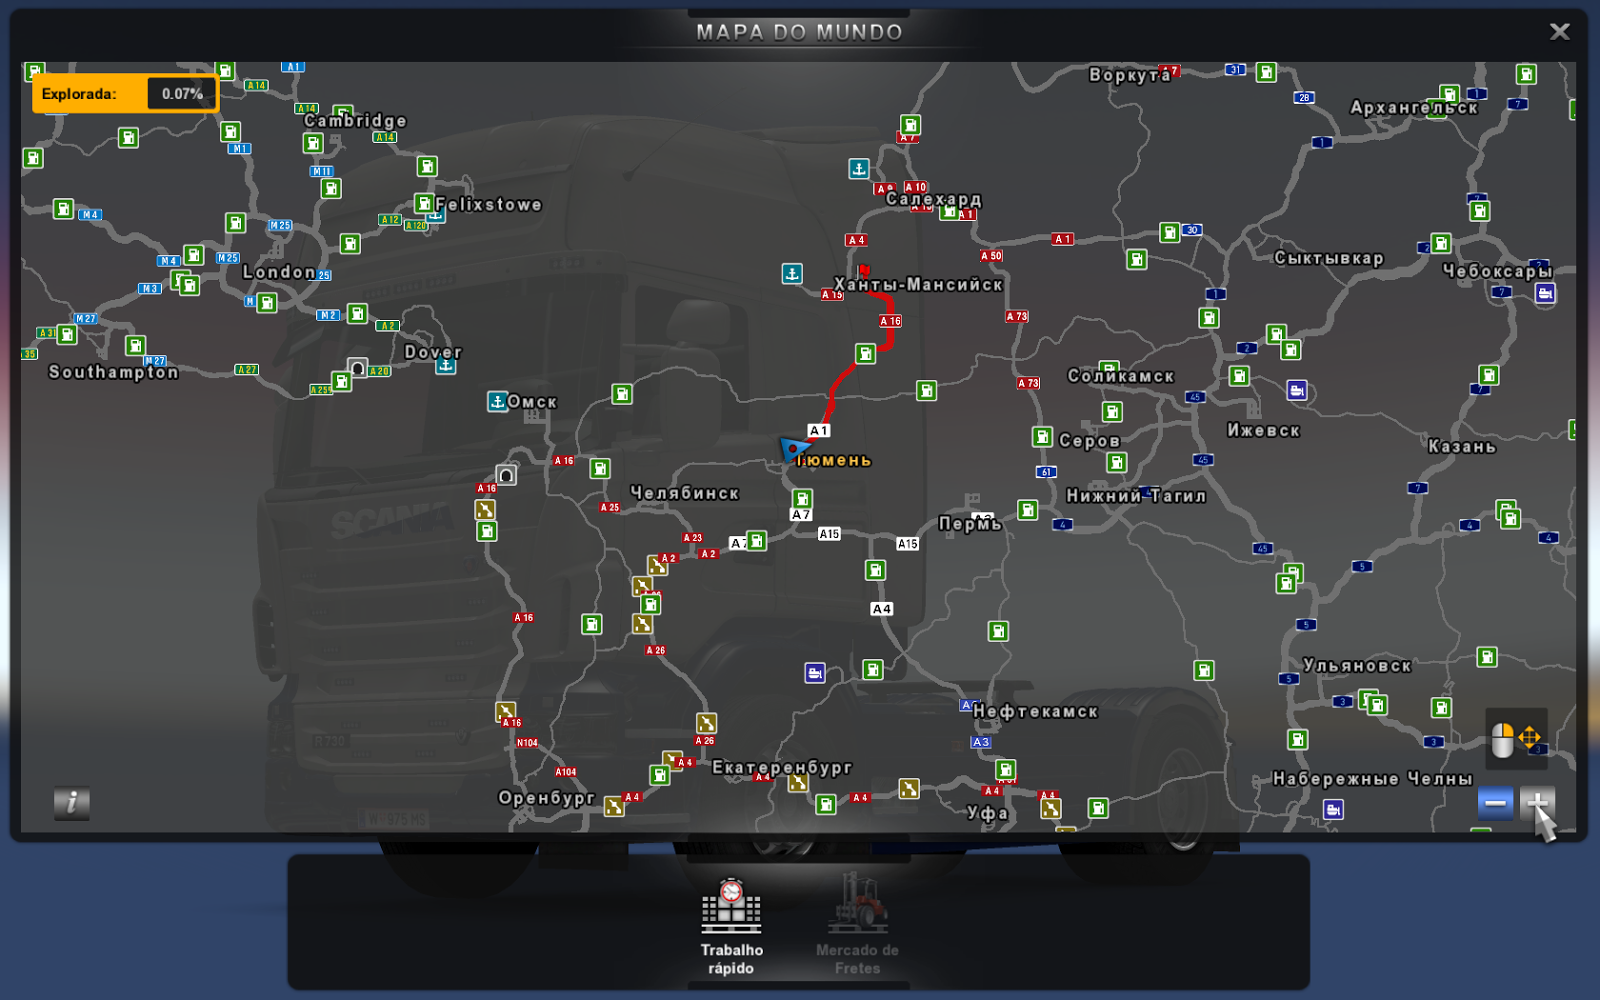
Task: Select a green service icon near Пермь
Action: point(1026,510)
